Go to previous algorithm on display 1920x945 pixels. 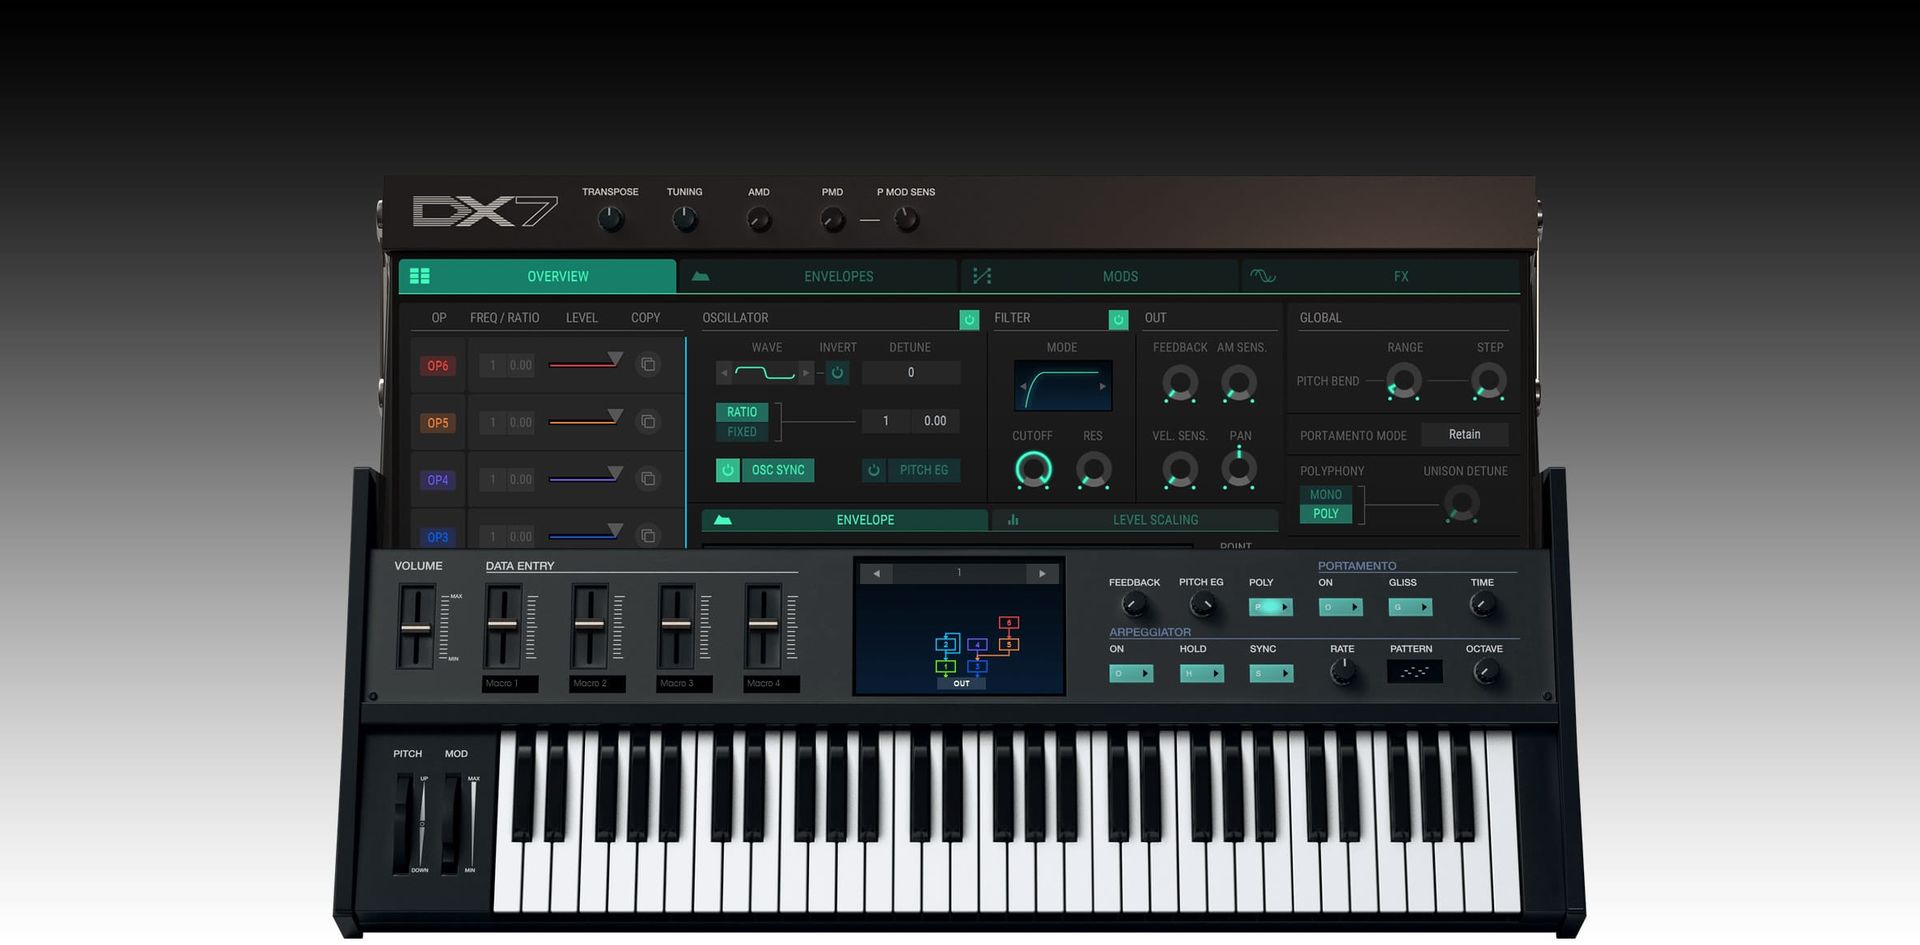[876, 574]
